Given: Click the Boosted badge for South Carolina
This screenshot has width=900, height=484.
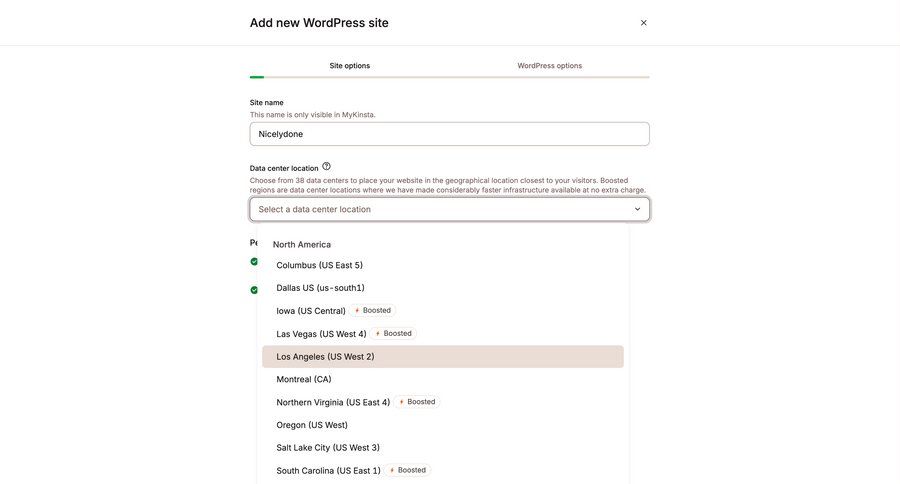Looking at the screenshot, I should point(408,470).
